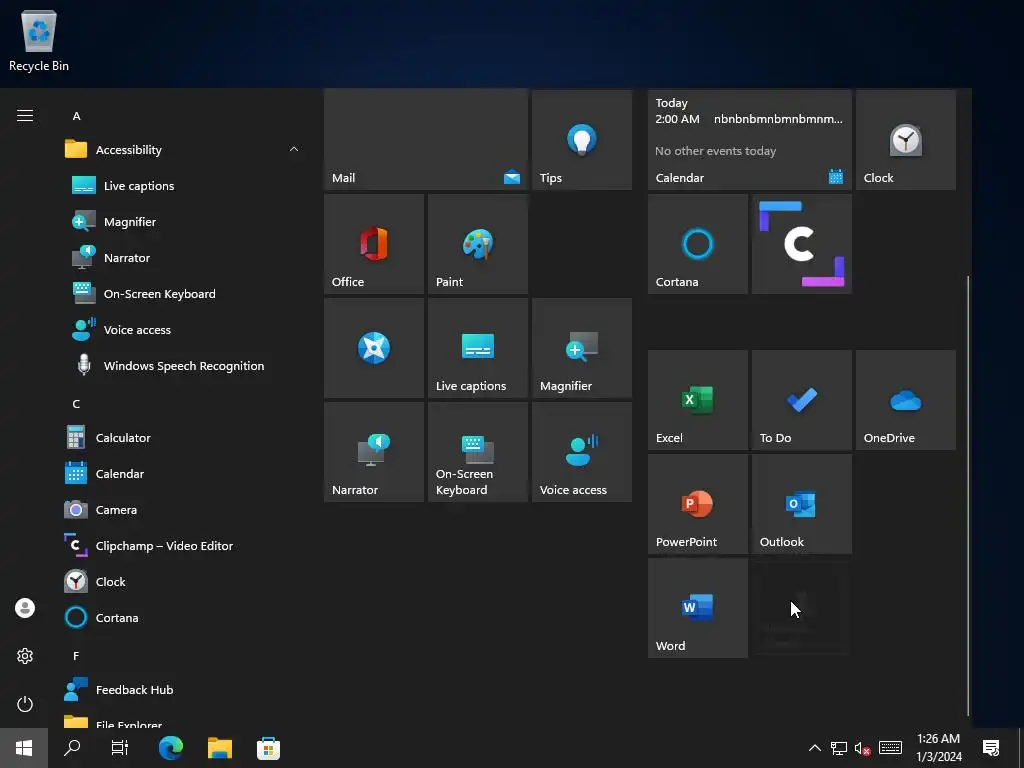Viewport: 1024px width, 768px height.
Task: Open the Mail tile
Action: (426, 140)
